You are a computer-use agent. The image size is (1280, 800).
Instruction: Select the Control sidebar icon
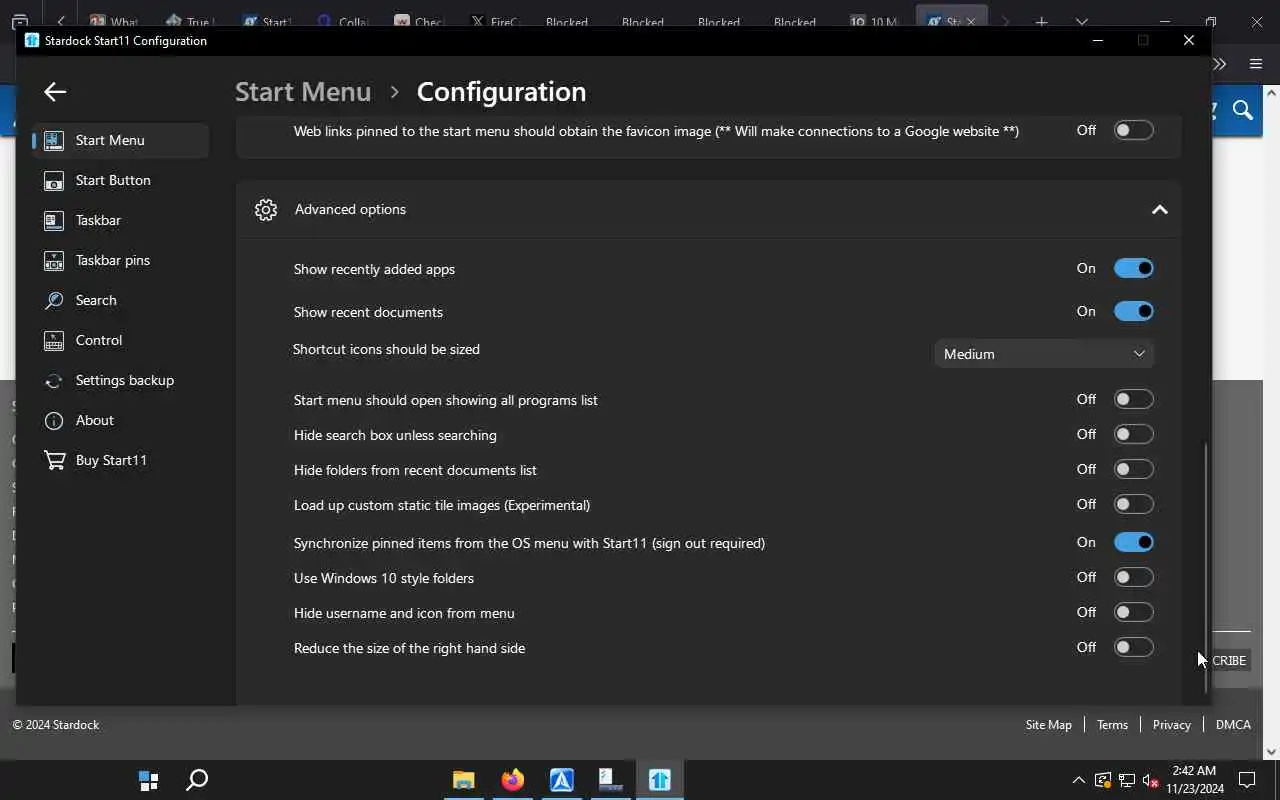(x=54, y=340)
